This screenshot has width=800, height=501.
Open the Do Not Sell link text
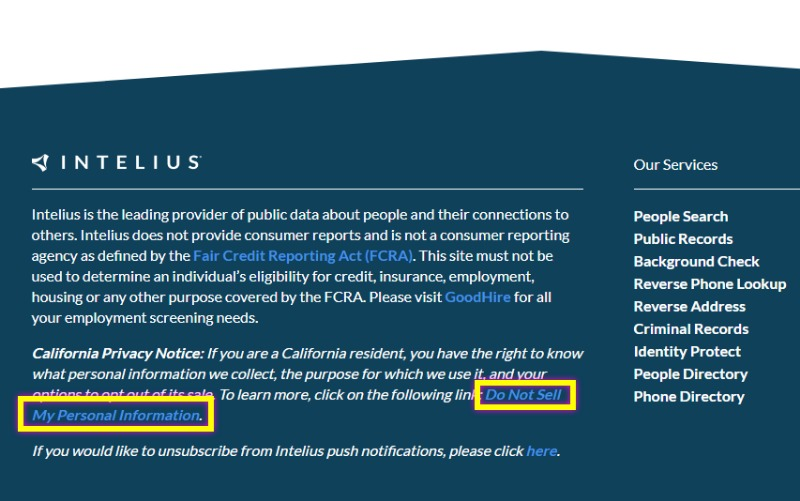coord(523,395)
